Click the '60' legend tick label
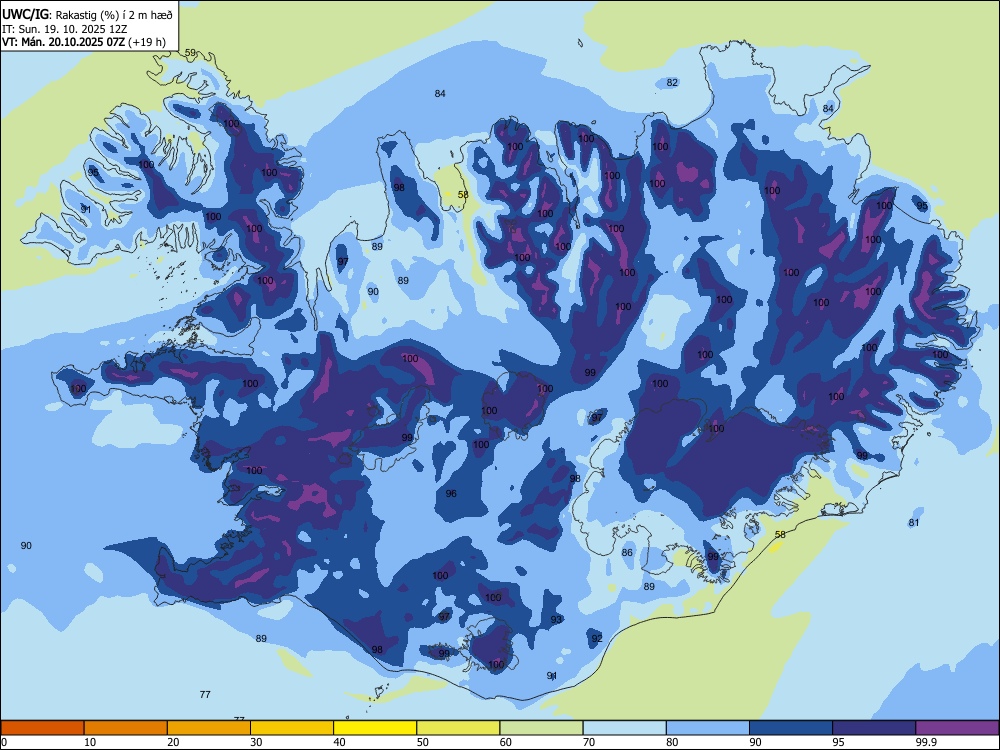1000x750 pixels. [x=506, y=742]
